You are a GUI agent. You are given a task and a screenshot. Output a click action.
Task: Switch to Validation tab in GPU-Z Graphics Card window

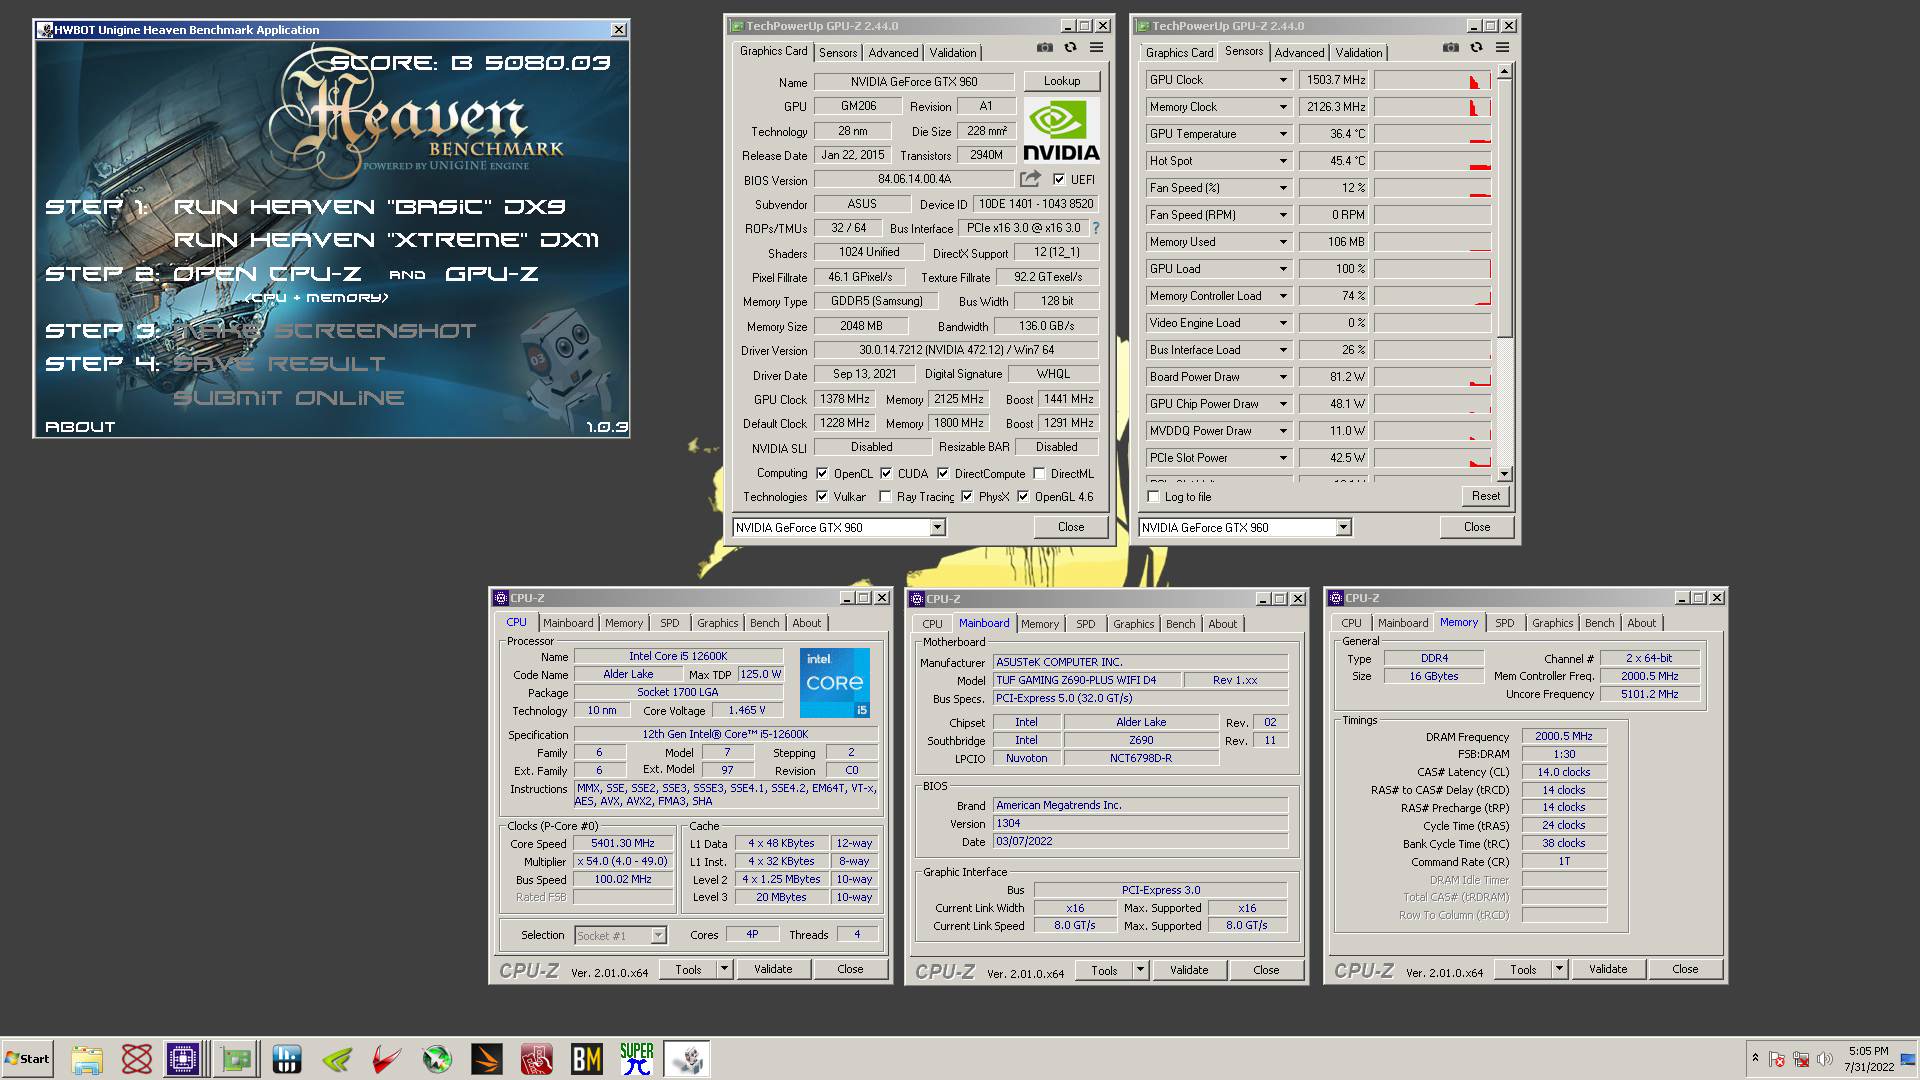pyautogui.click(x=953, y=53)
